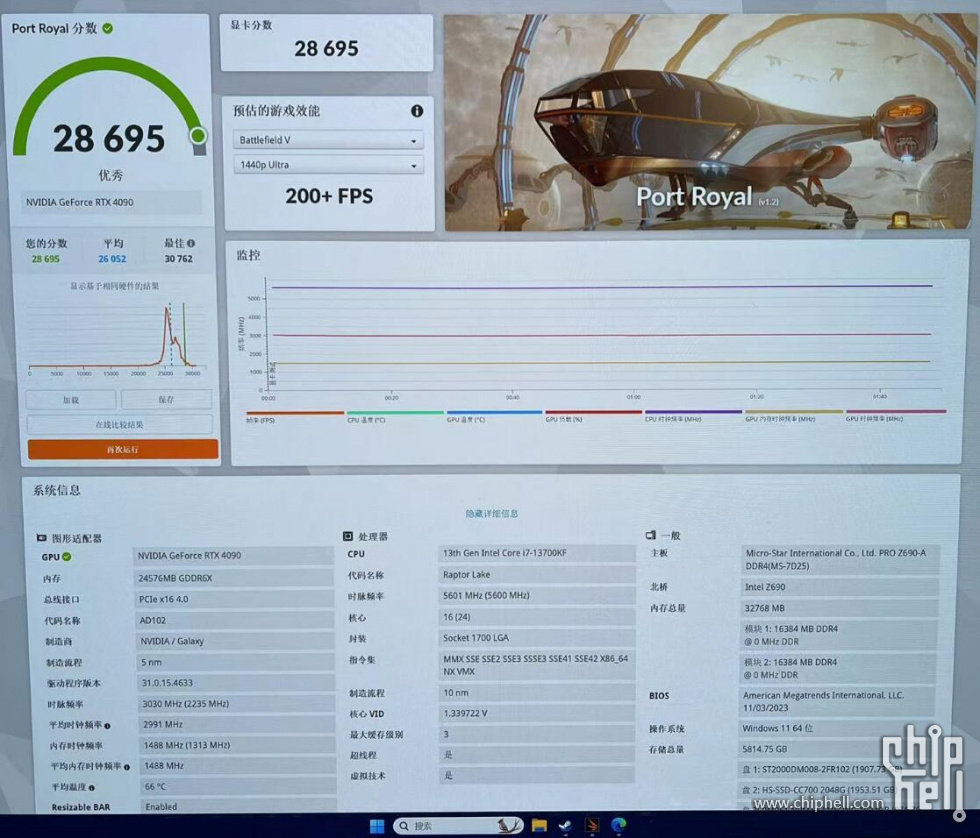Click the green validation check beside Port Royal 分数
980x838 pixels.
(108, 29)
